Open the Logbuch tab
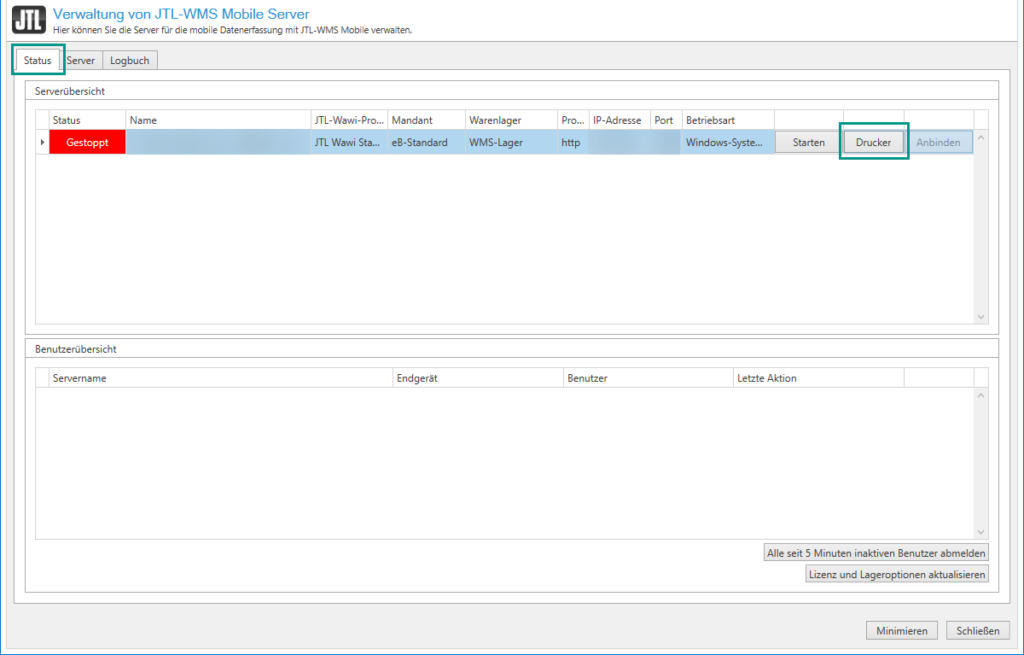This screenshot has height=655, width=1024. click(130, 61)
